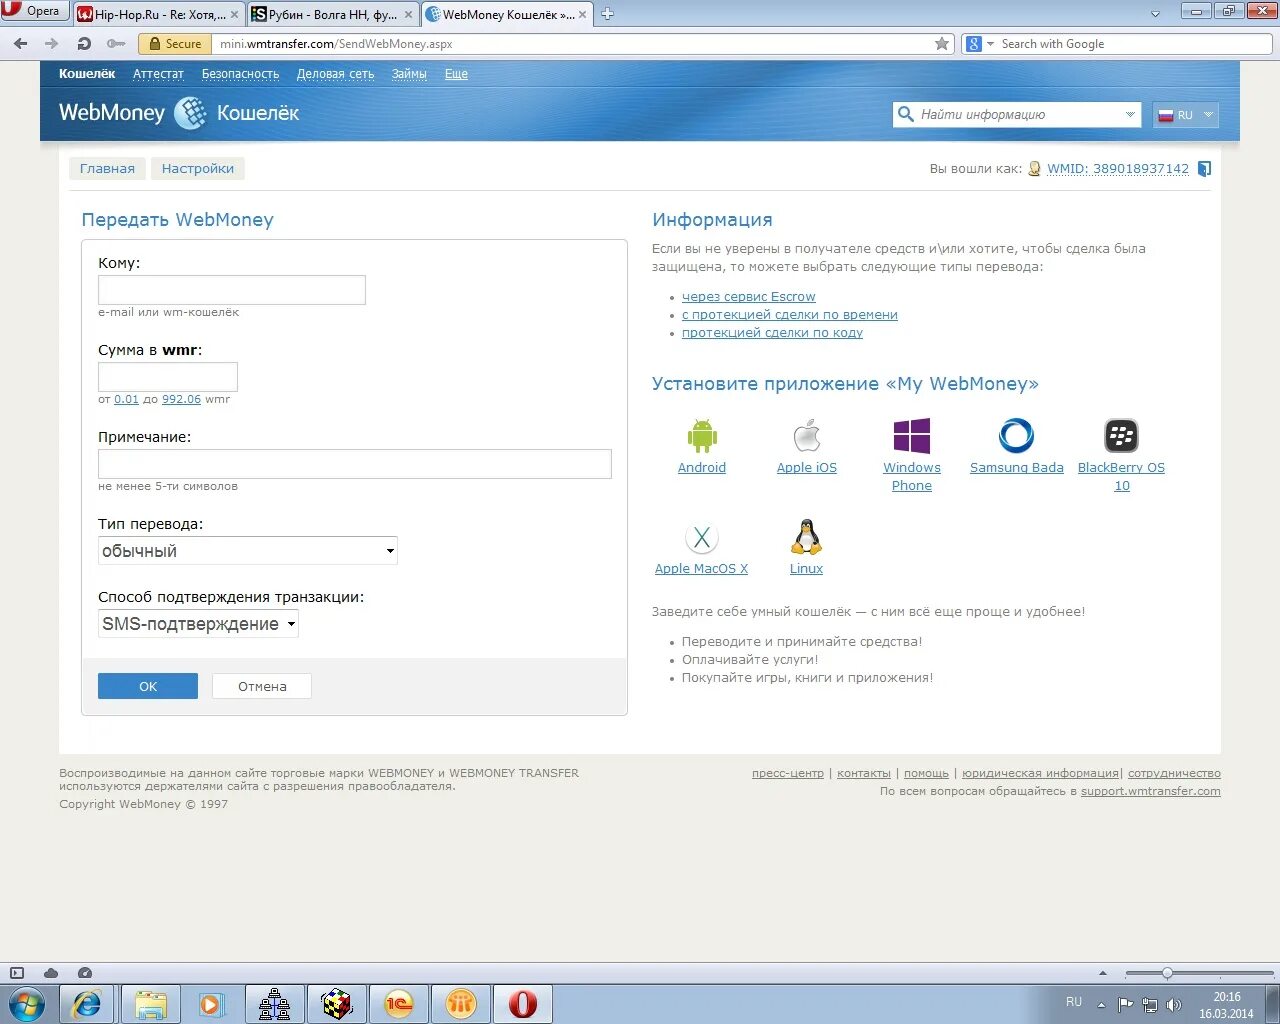Open the support.wmtransfer.com link
1280x1024 pixels.
pos(1151,791)
